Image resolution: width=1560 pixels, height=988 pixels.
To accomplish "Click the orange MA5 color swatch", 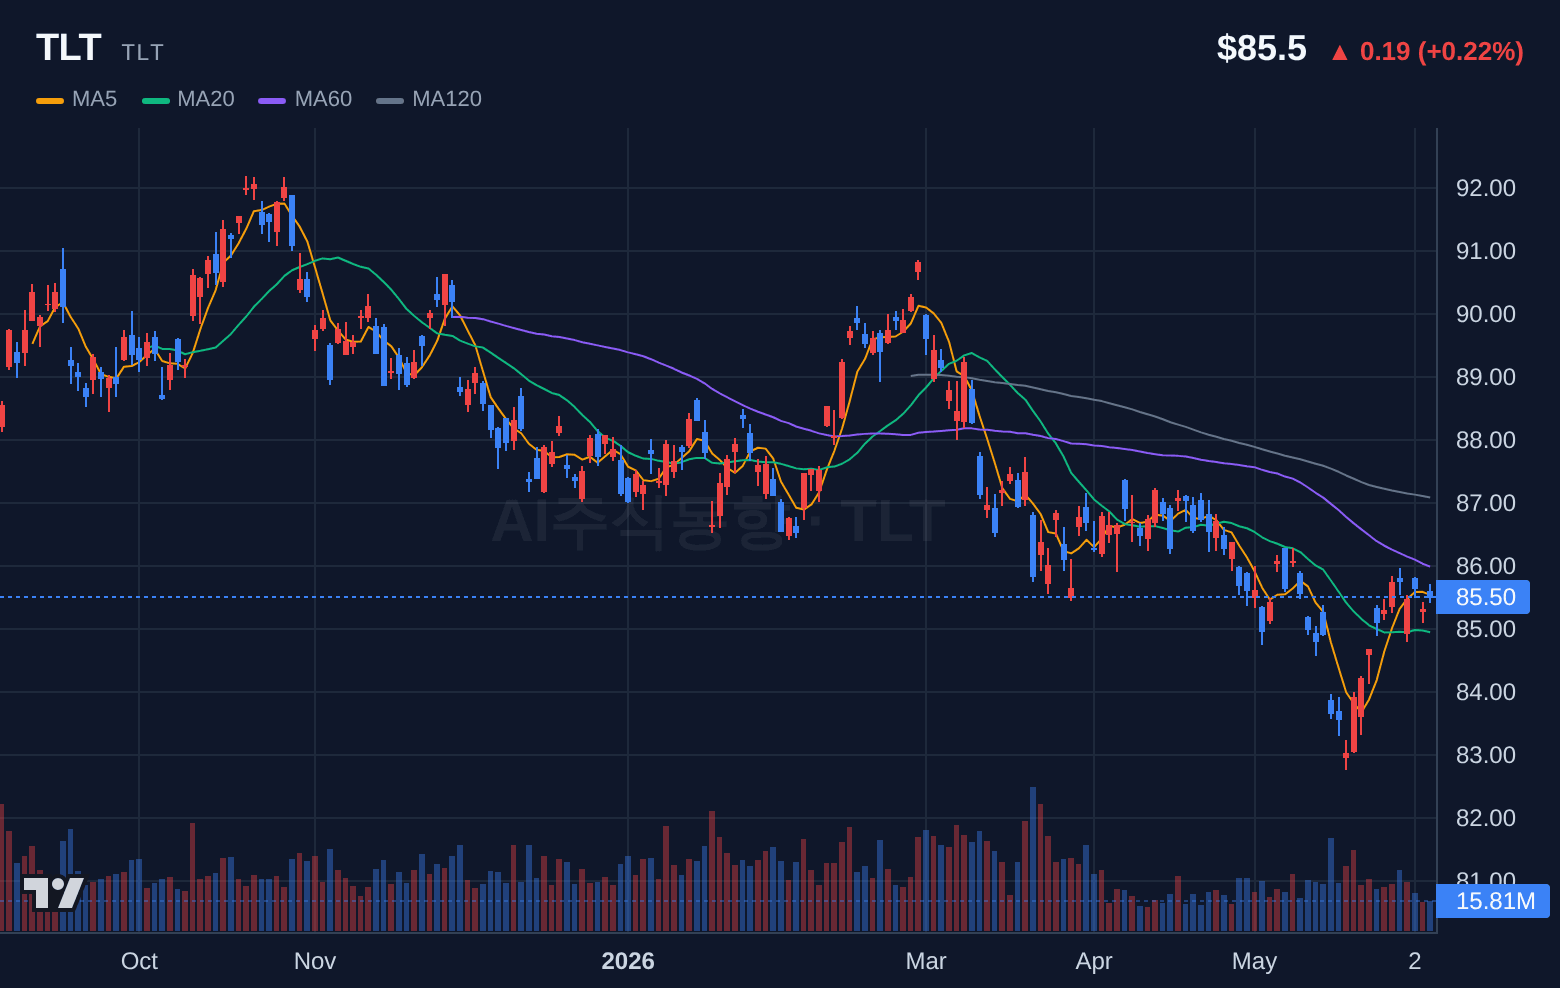I will point(50,100).
